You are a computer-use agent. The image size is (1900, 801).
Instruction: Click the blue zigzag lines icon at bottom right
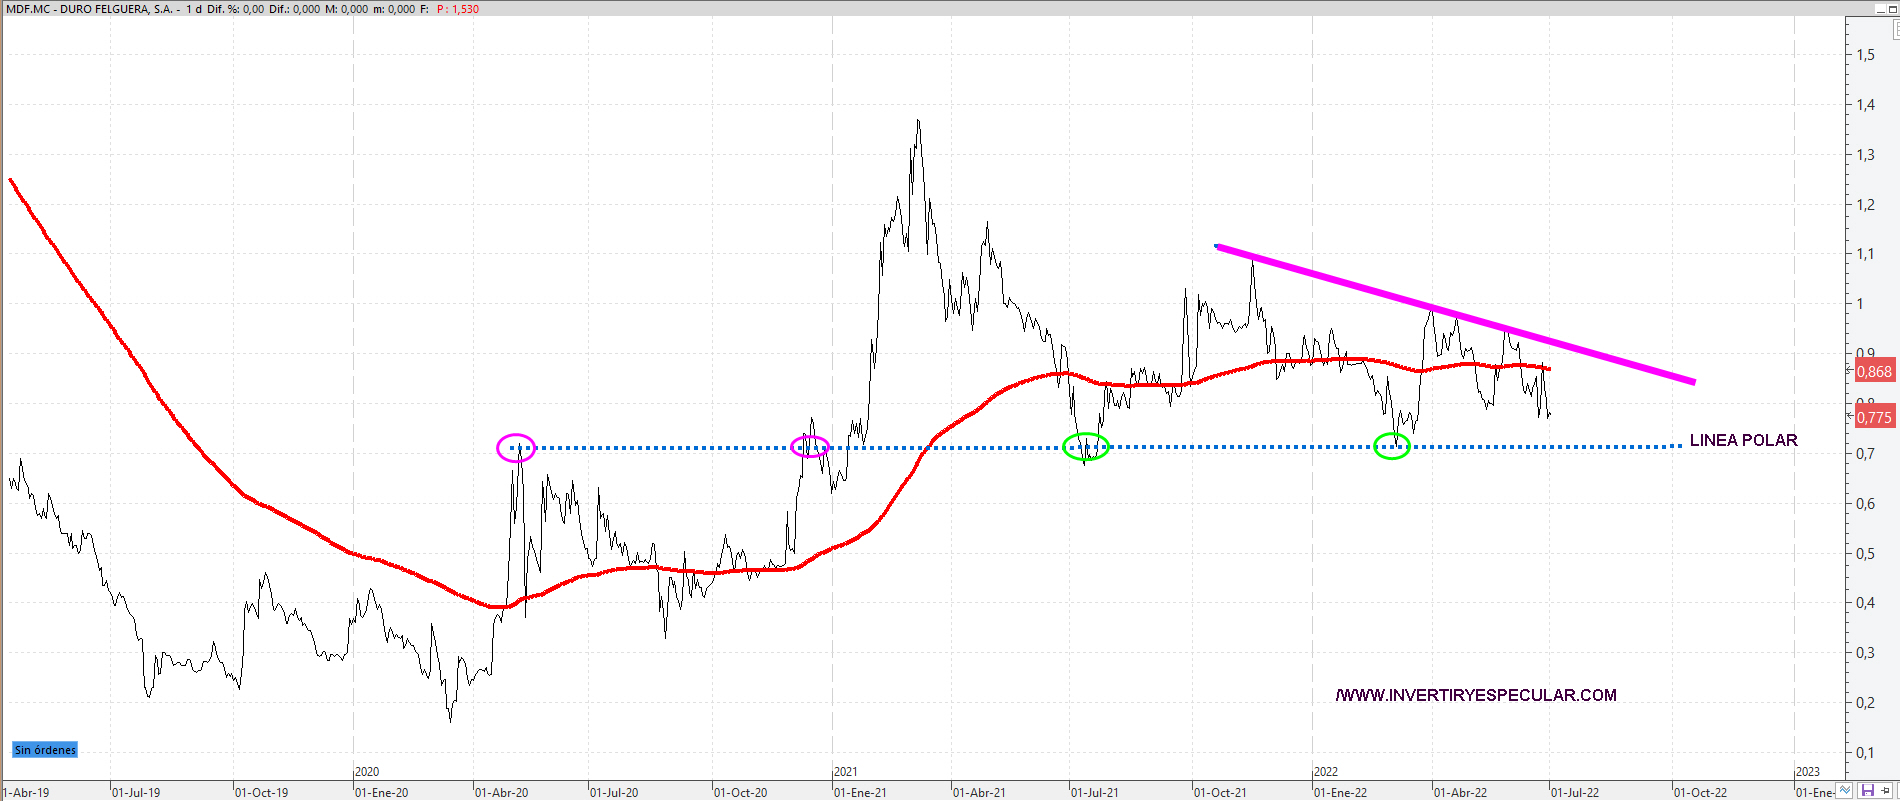(x=1846, y=791)
